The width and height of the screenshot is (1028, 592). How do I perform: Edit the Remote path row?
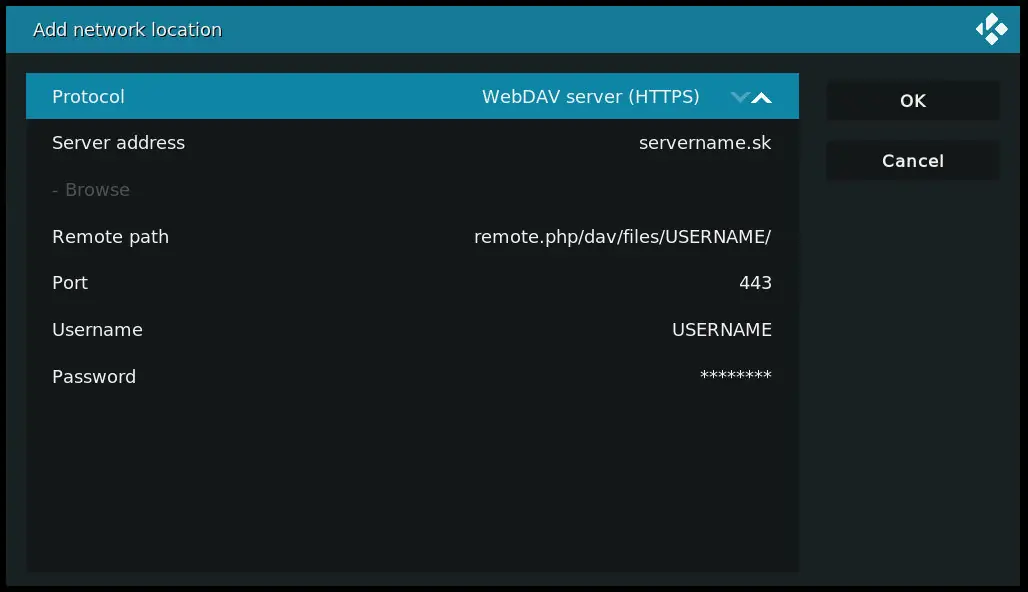(x=412, y=237)
